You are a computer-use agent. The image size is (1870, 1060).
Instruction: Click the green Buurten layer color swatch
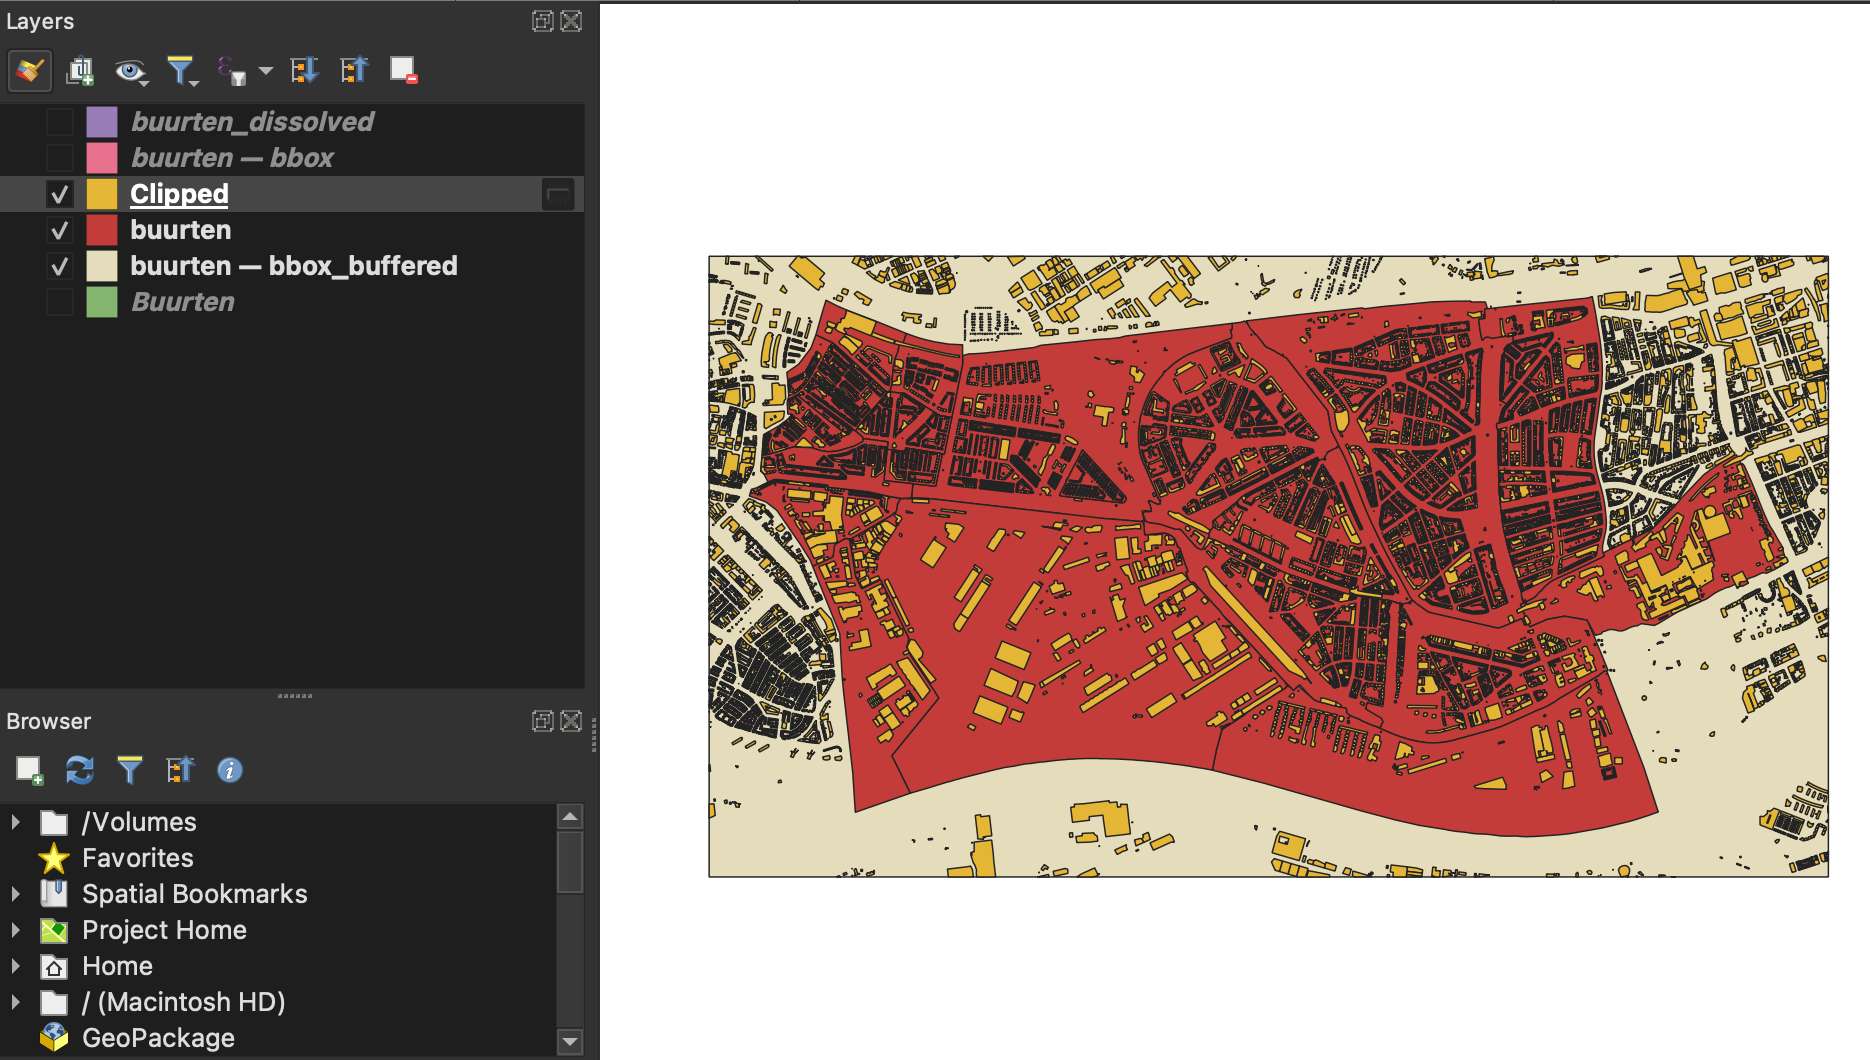(102, 302)
